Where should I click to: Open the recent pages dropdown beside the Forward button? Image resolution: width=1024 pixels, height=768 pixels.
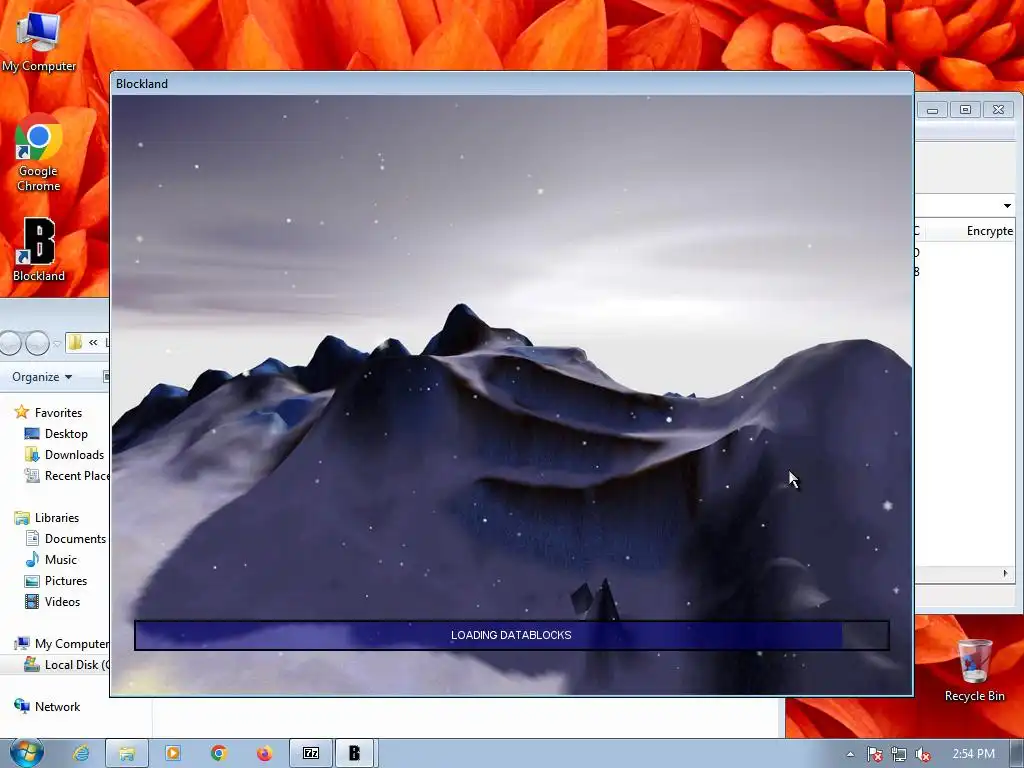(x=57, y=344)
